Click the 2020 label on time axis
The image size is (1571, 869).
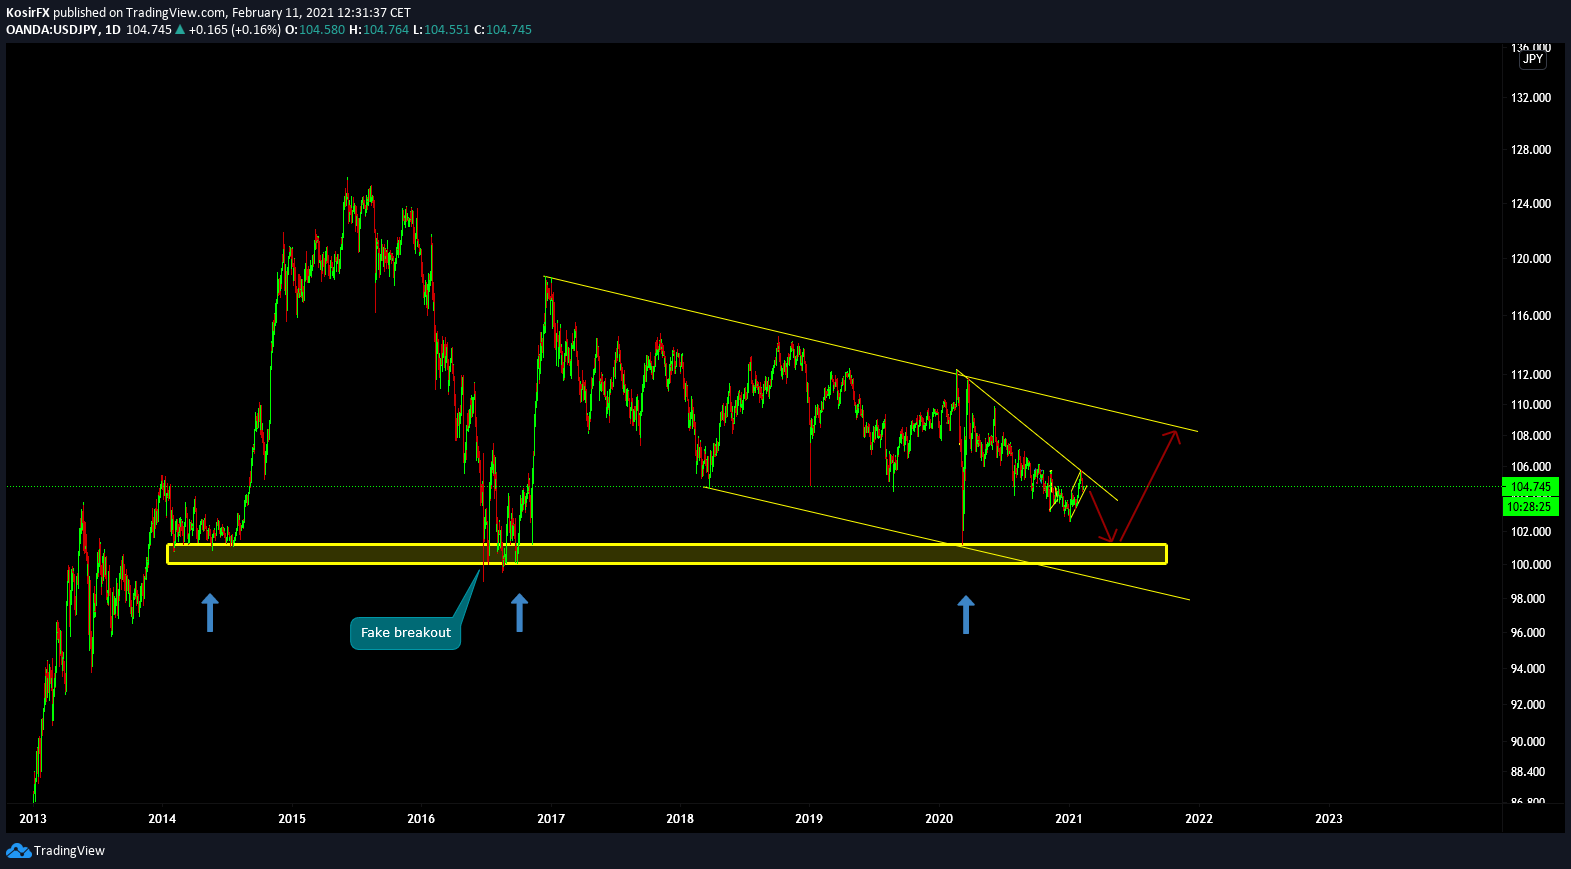point(939,819)
